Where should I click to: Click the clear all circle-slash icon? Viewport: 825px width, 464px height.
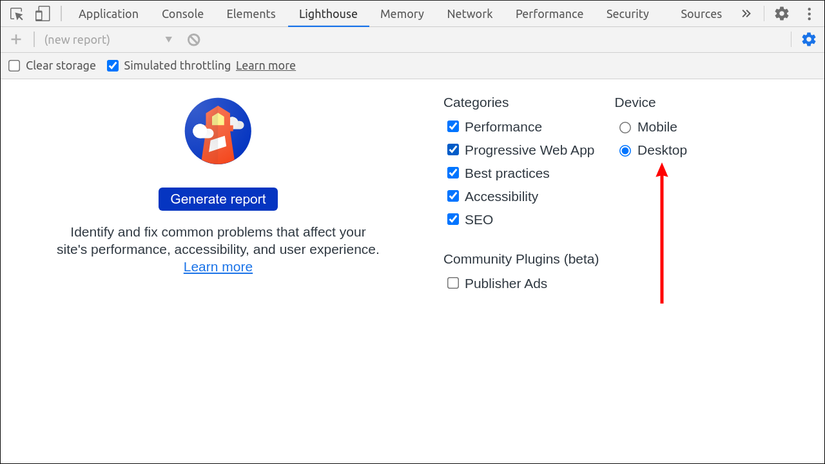[x=194, y=39]
